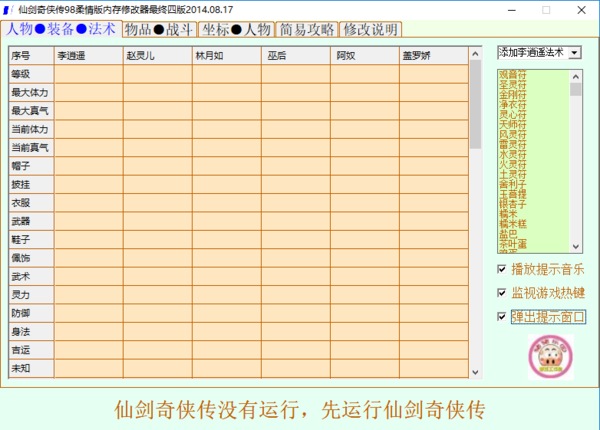Click 林月如's 武器 cell
Viewport: 600px width, 430px height.
227,221
